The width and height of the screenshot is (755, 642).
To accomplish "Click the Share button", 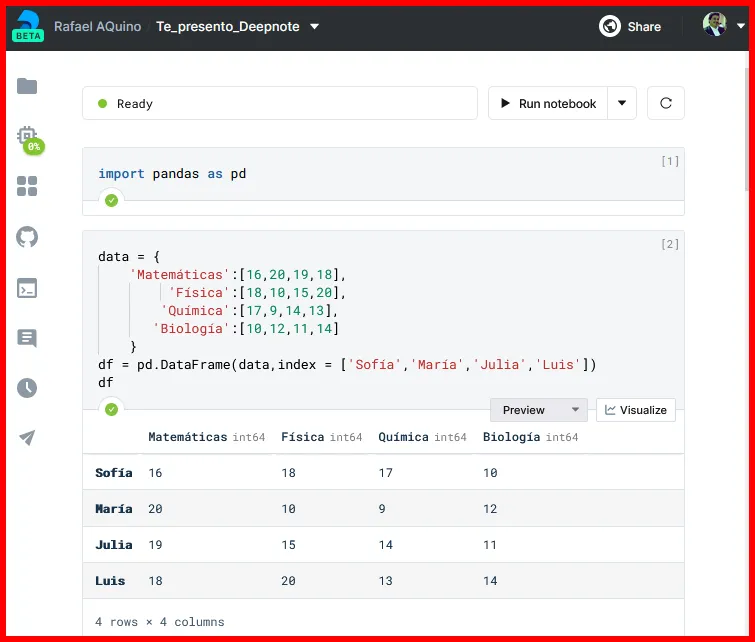I will (630, 26).
